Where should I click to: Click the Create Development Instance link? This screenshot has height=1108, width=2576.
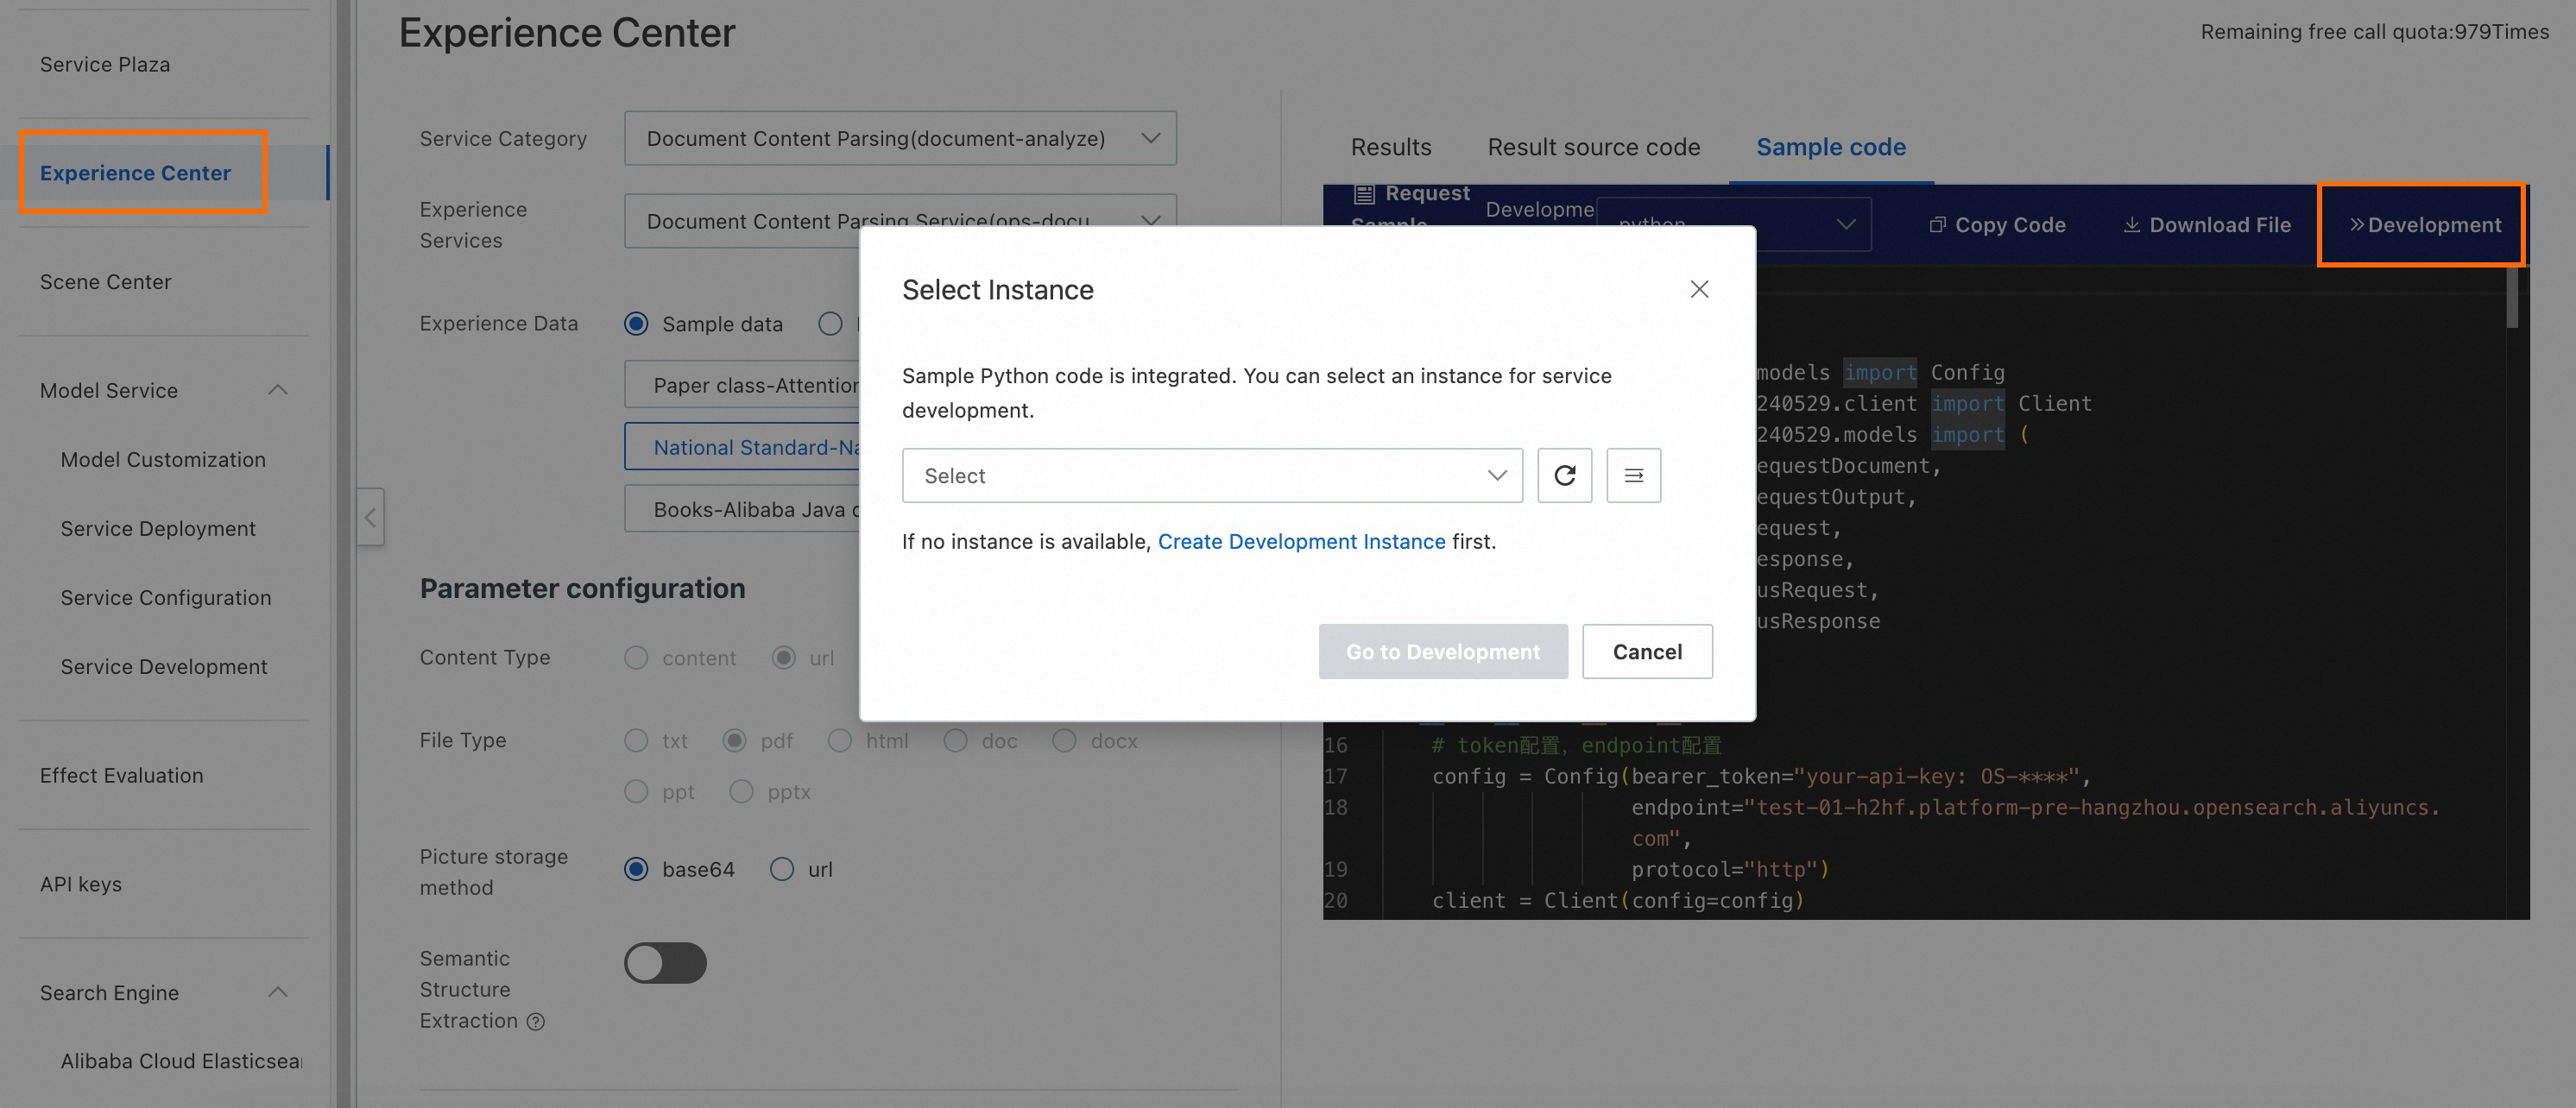tap(1301, 541)
